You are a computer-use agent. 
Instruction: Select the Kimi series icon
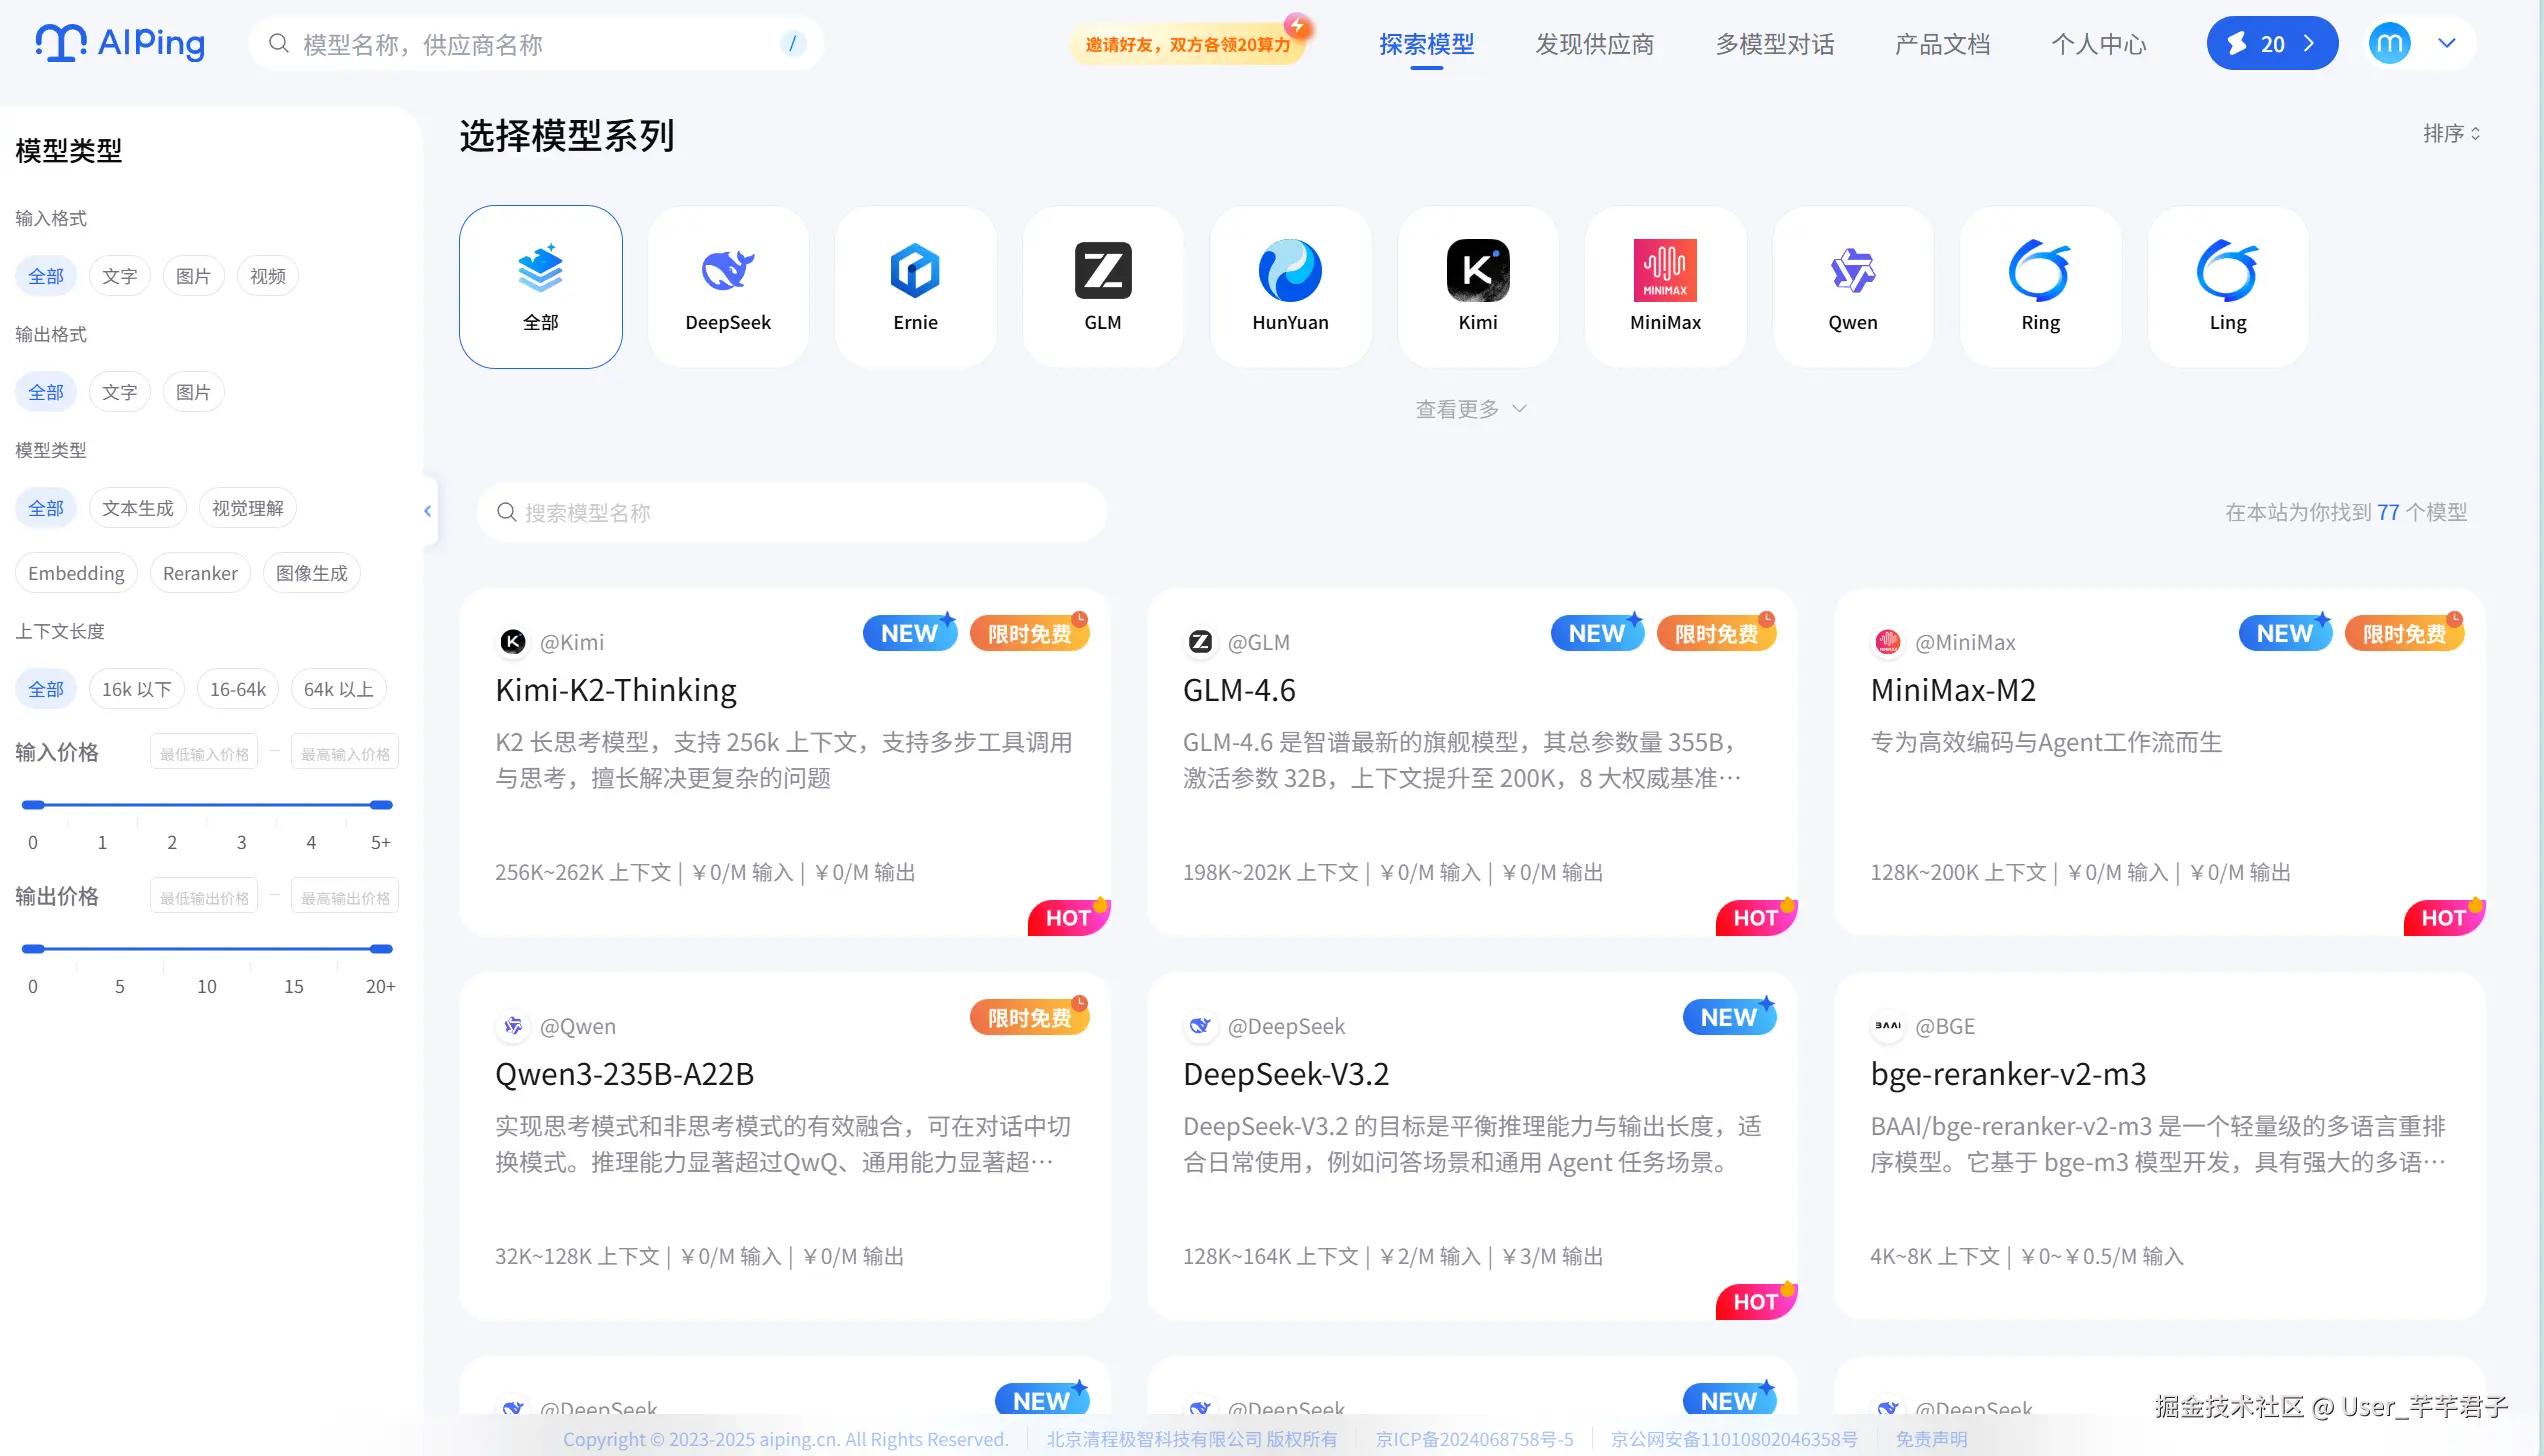click(1478, 271)
